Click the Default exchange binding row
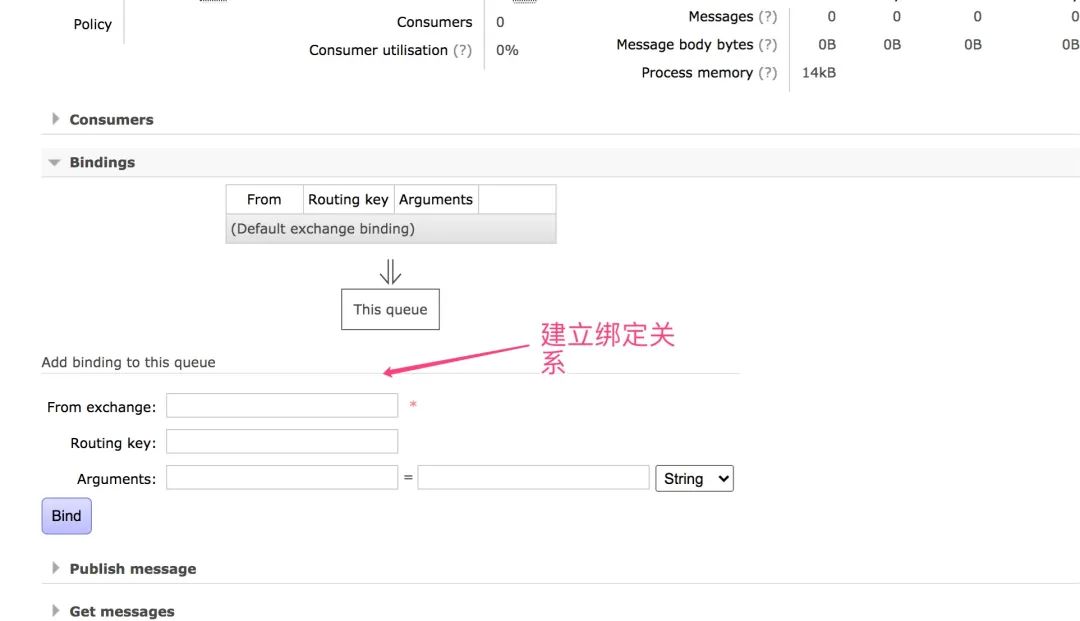 pyautogui.click(x=390, y=229)
